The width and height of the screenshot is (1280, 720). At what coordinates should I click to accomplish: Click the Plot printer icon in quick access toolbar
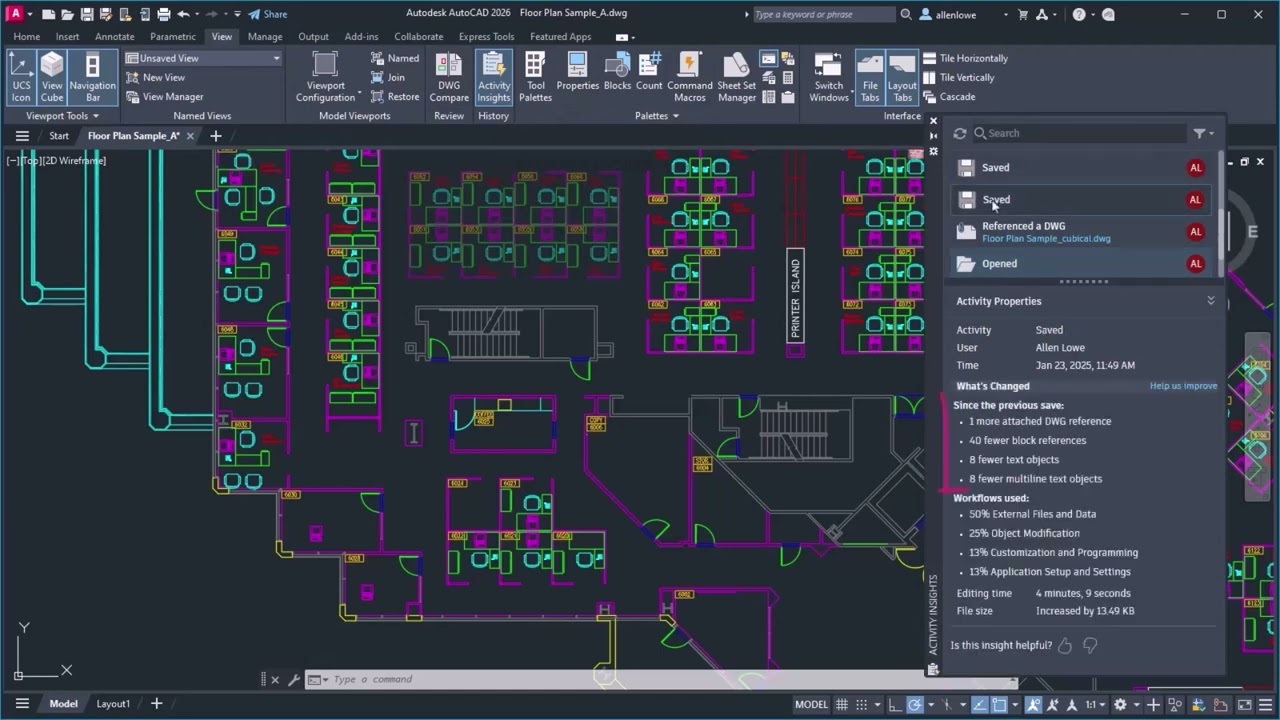164,14
